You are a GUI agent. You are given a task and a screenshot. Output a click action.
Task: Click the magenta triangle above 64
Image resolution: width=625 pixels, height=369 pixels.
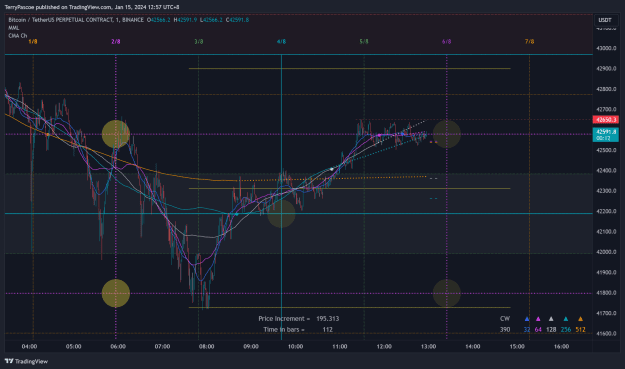[x=538, y=319]
